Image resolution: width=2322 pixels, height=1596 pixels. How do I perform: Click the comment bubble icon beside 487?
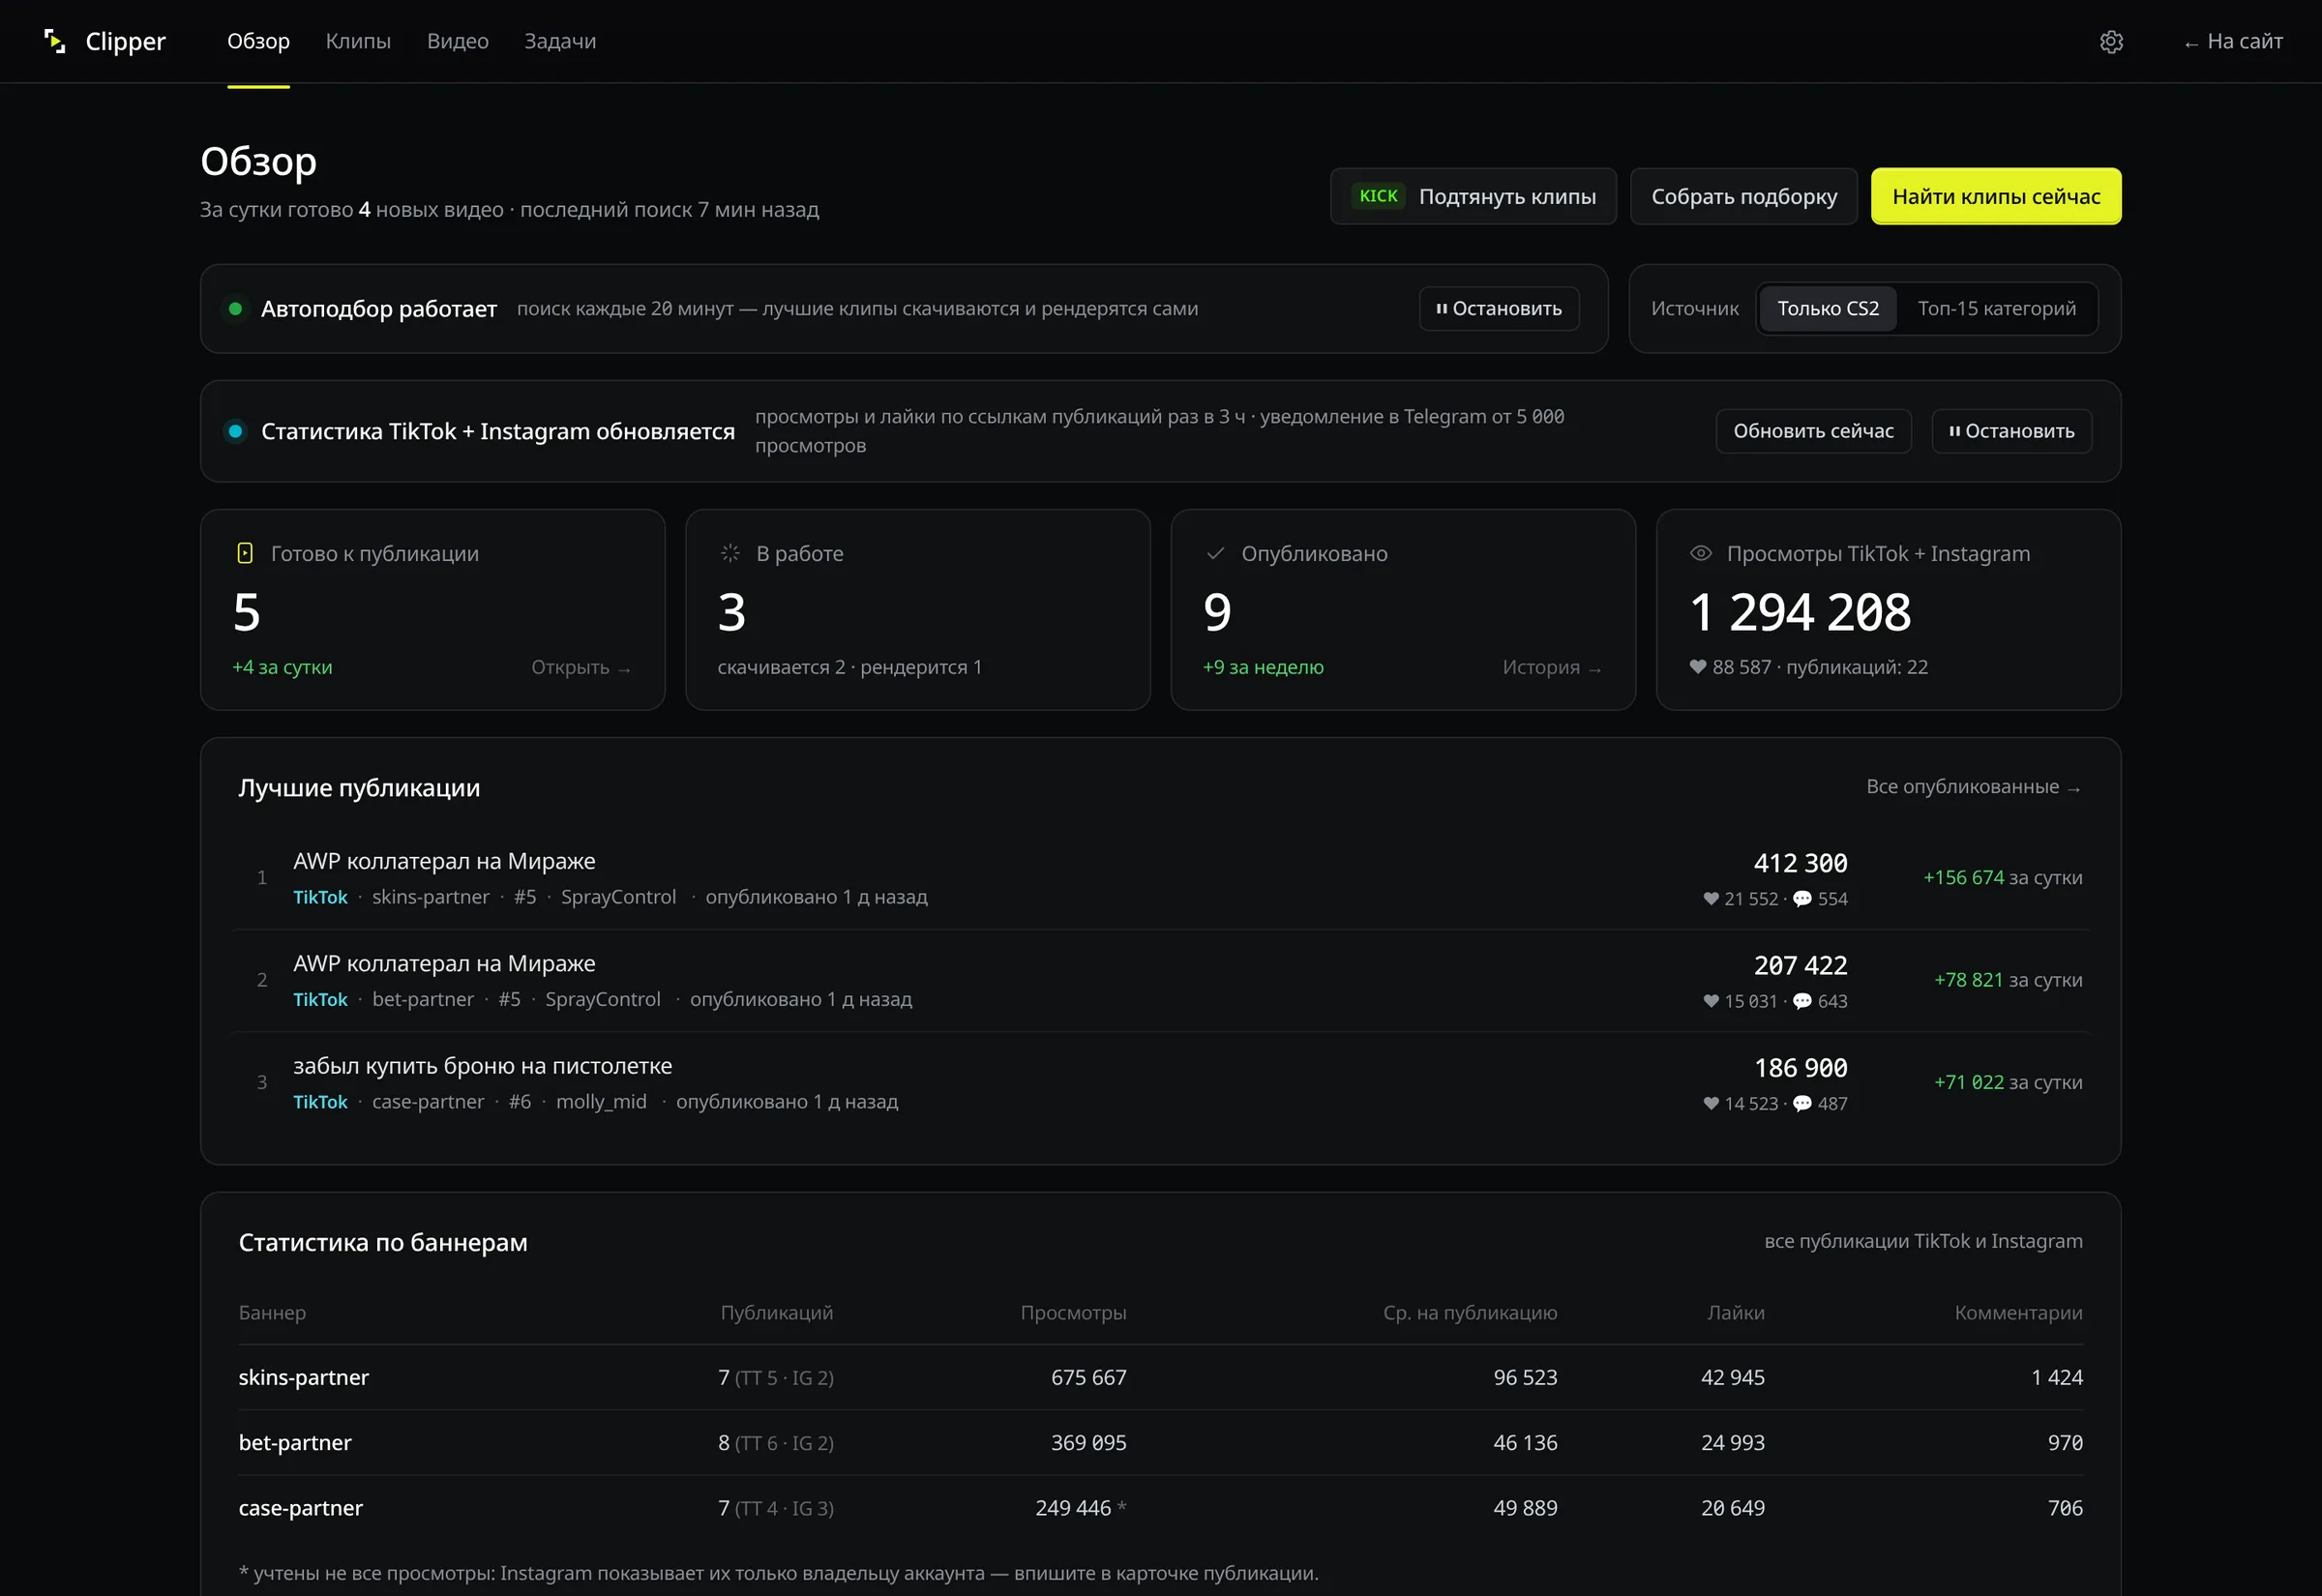[x=1802, y=1103]
